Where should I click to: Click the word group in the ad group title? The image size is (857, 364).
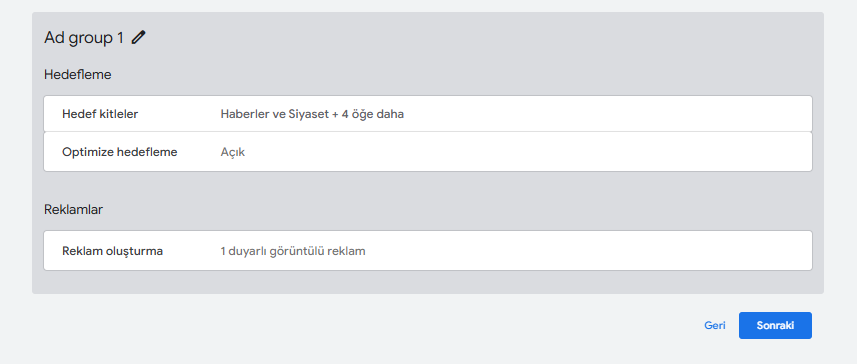pos(91,39)
